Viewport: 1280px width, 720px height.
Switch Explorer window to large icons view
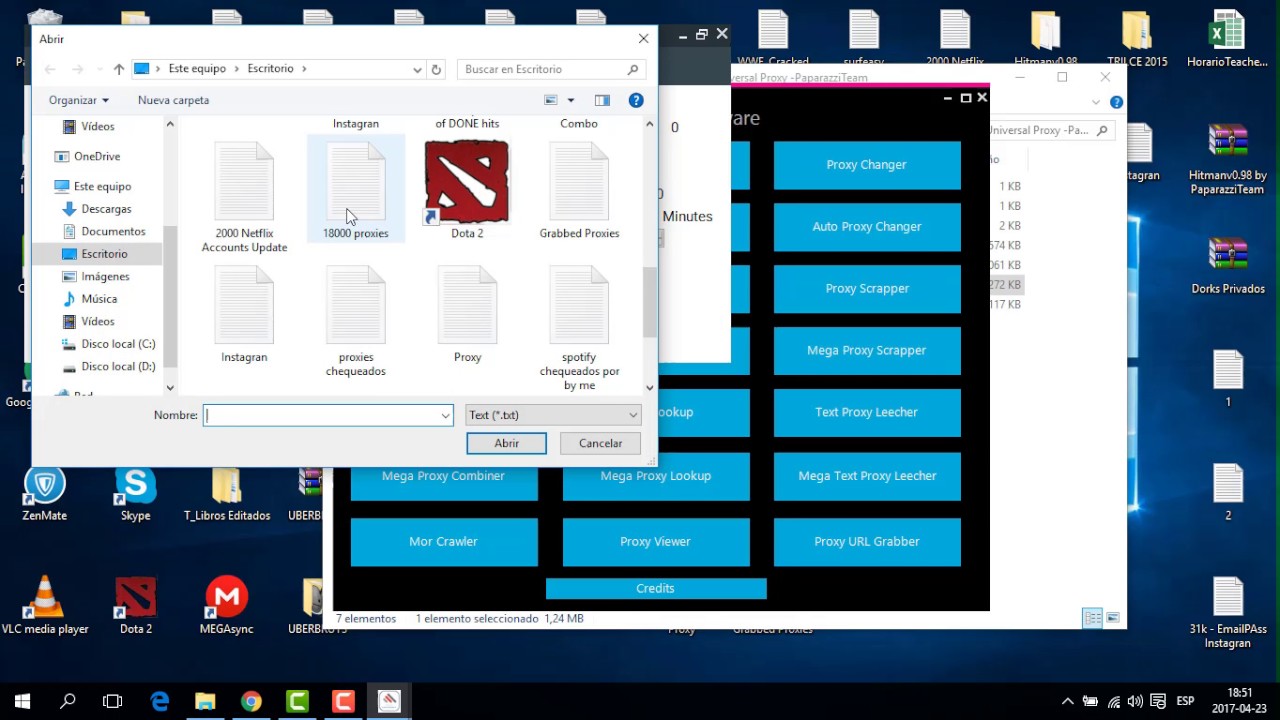coord(1113,618)
